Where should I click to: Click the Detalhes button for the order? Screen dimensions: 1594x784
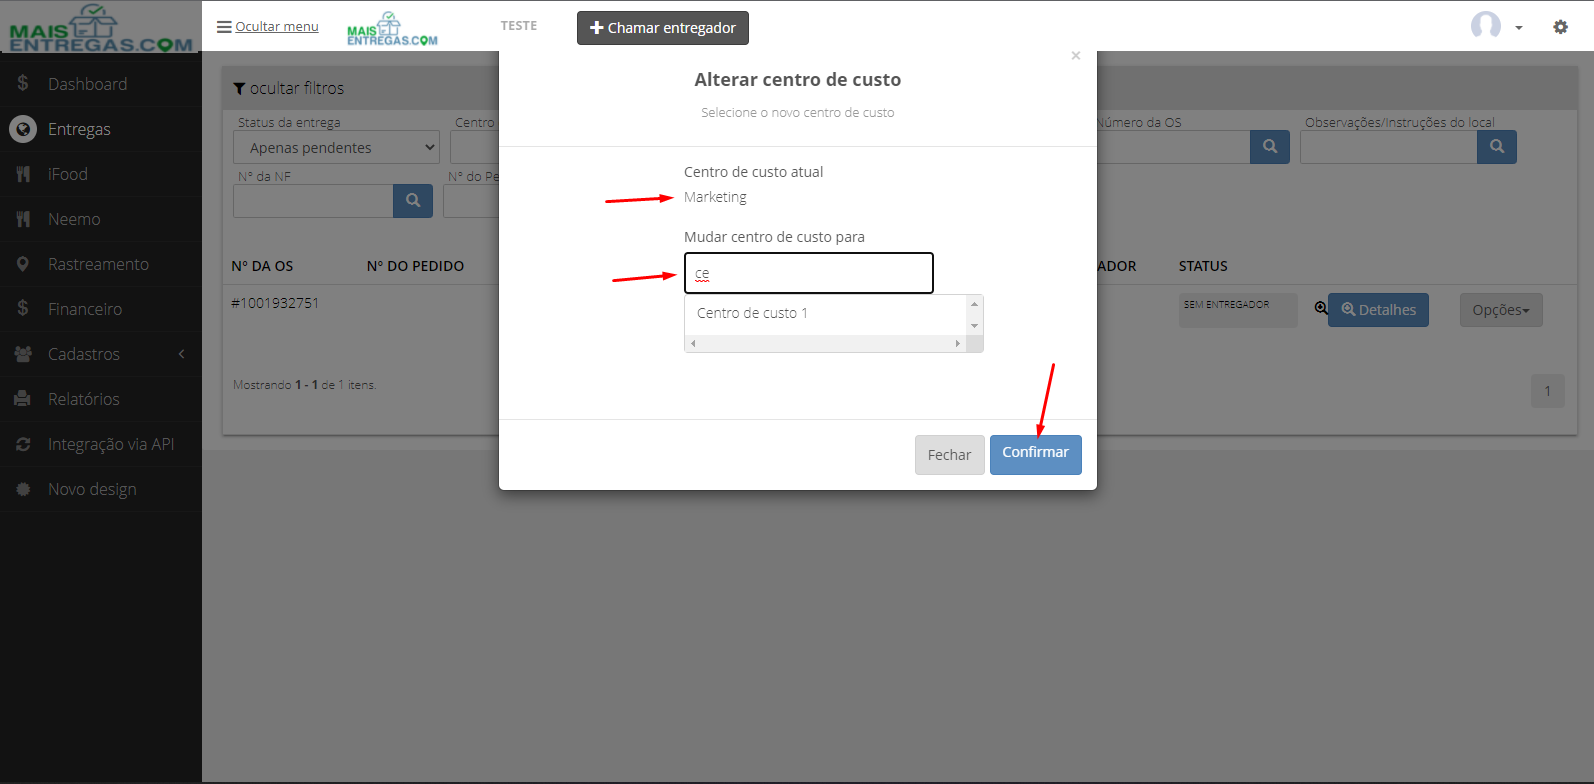(1378, 310)
